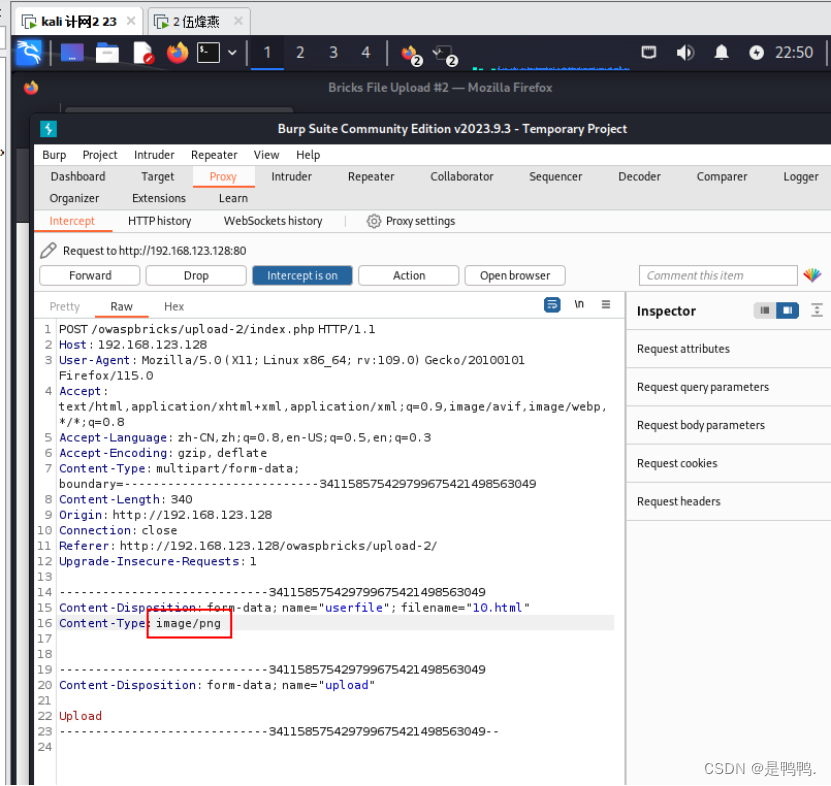Open the Decoder tab
The image size is (831, 786).
639,176
